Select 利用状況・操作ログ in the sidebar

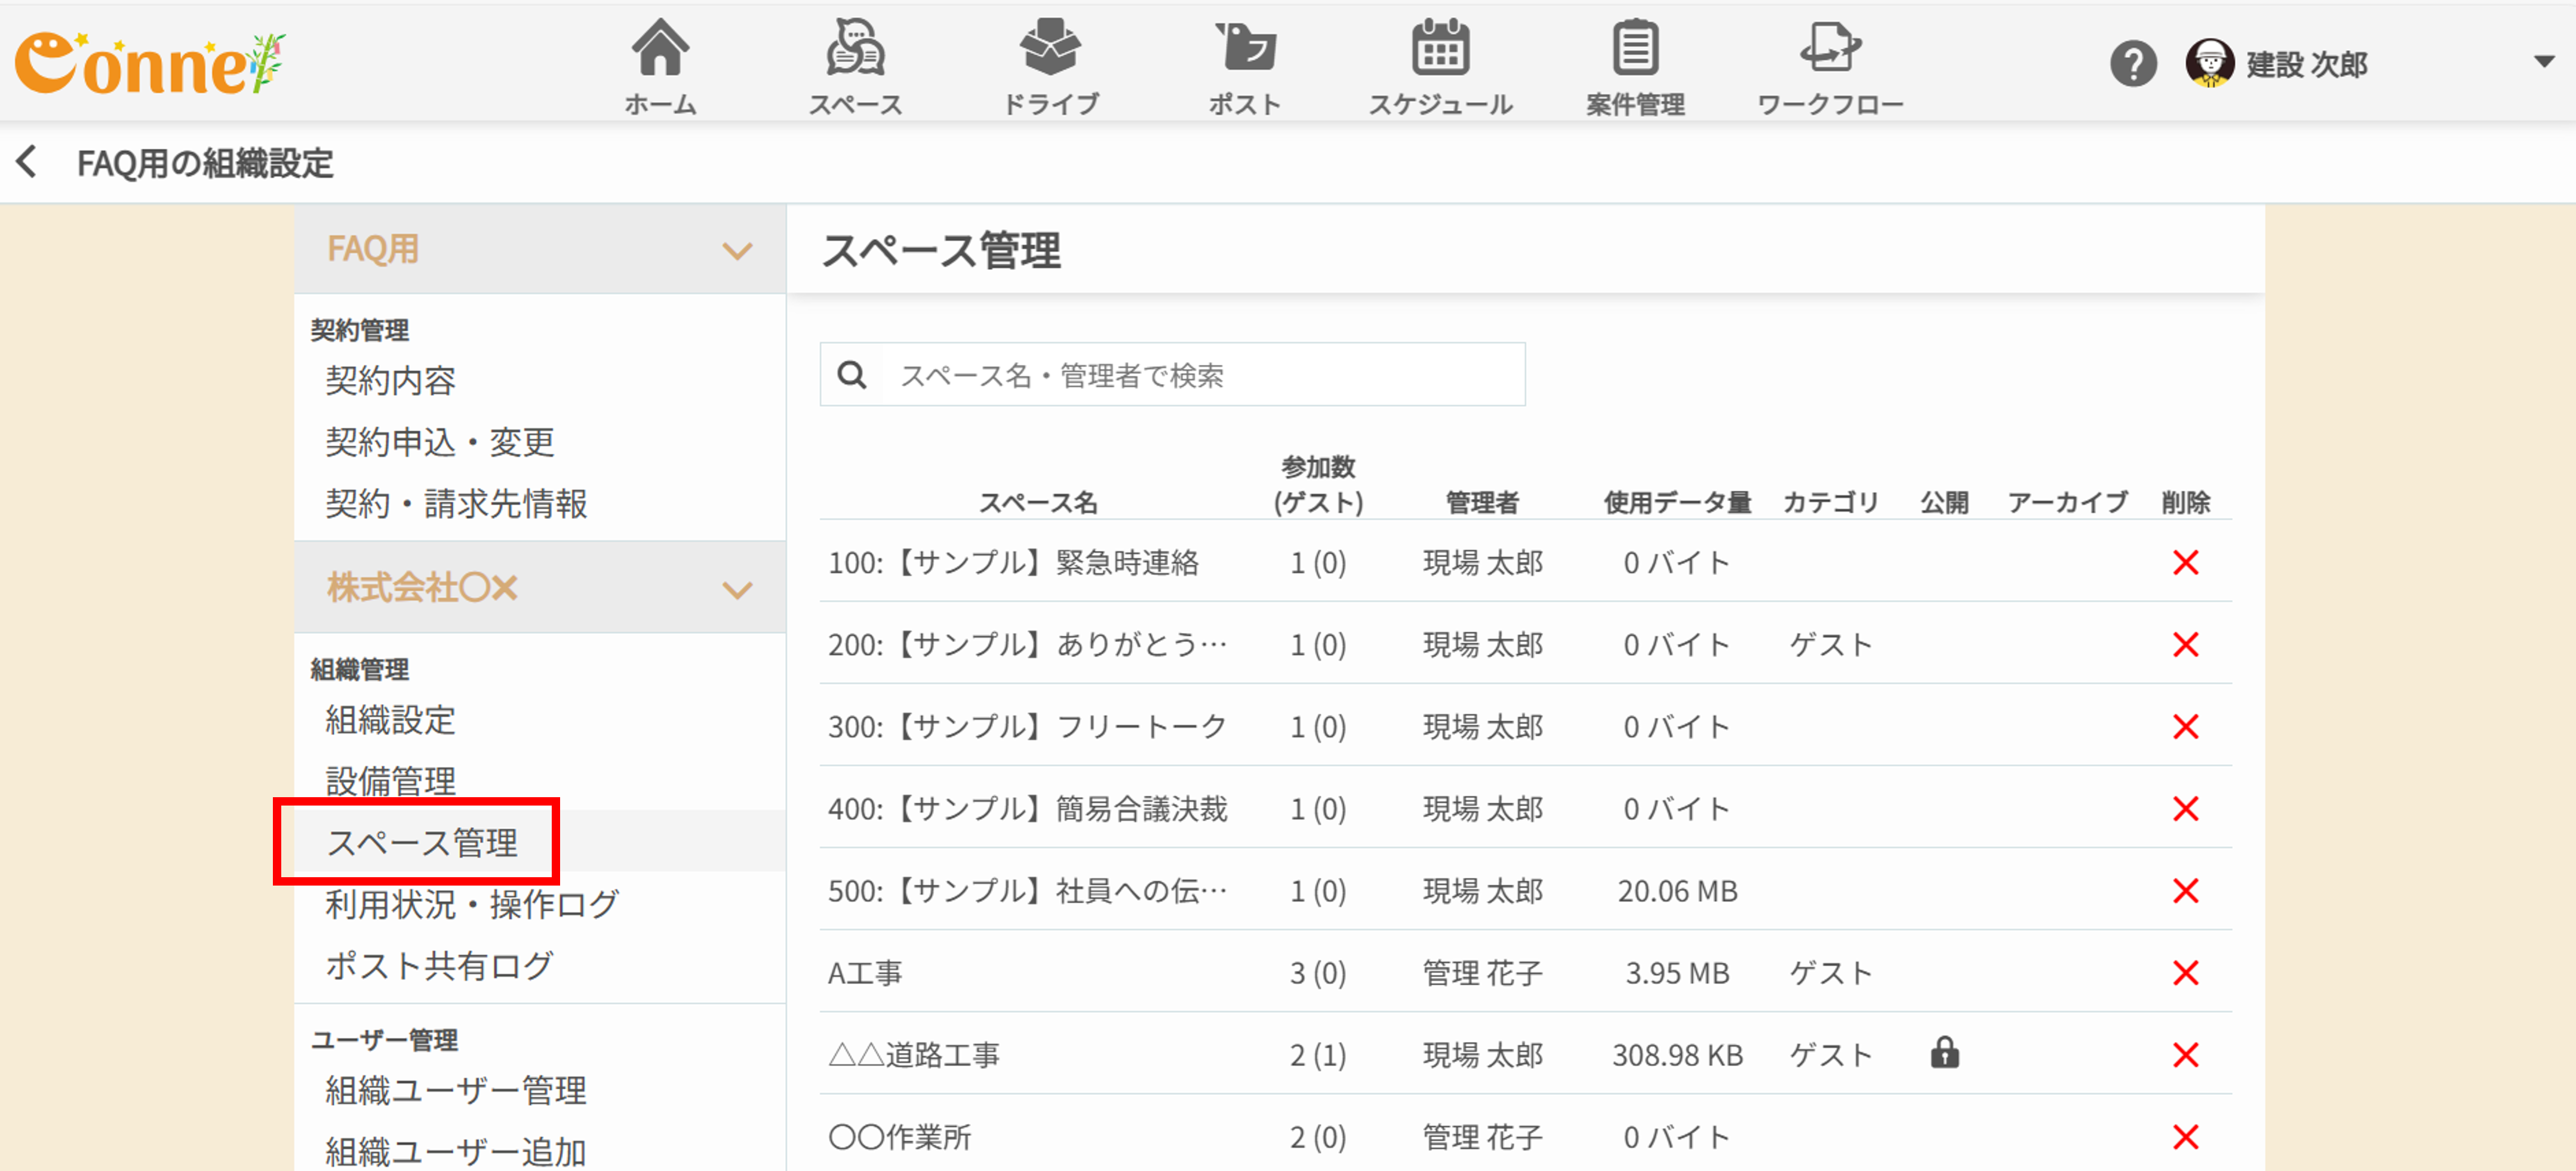pos(472,904)
